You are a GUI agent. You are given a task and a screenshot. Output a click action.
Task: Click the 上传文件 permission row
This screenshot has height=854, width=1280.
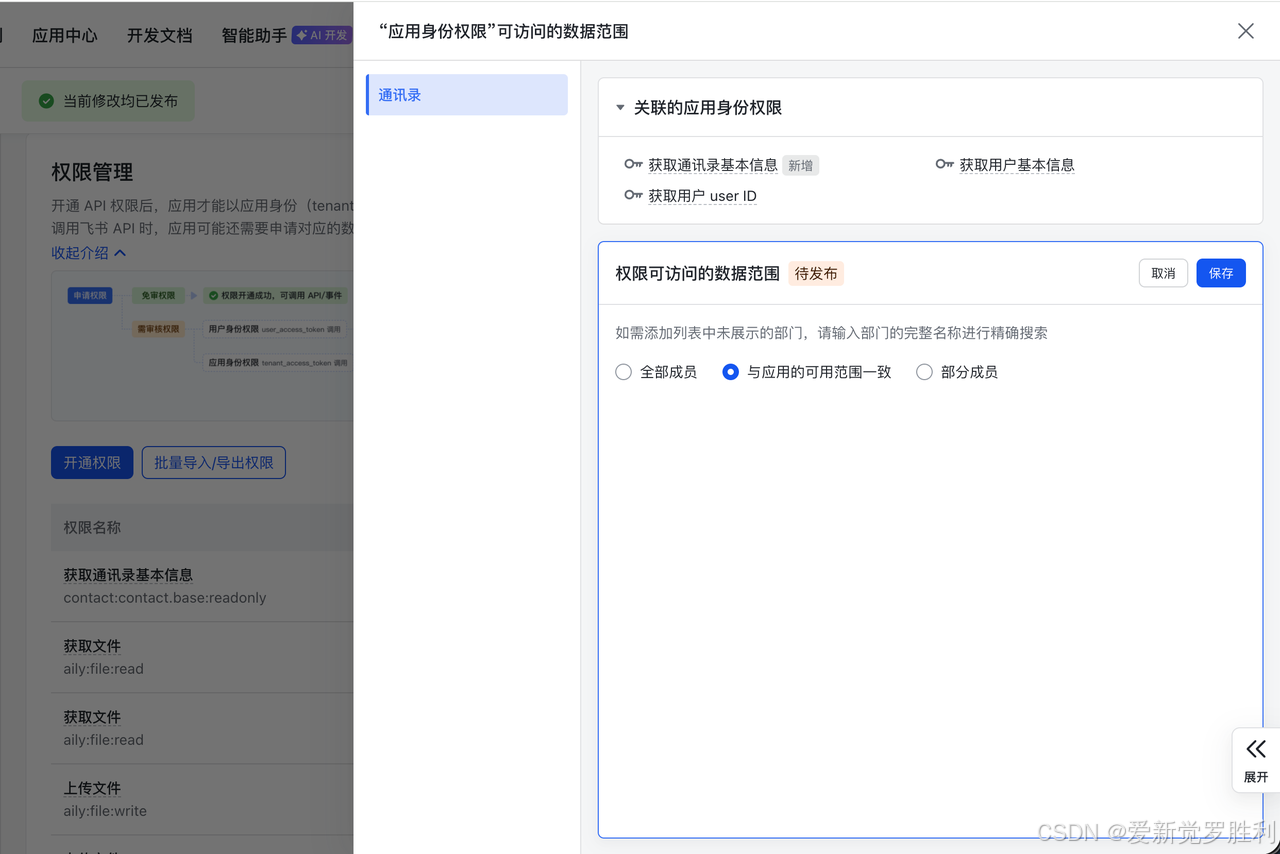[202, 799]
